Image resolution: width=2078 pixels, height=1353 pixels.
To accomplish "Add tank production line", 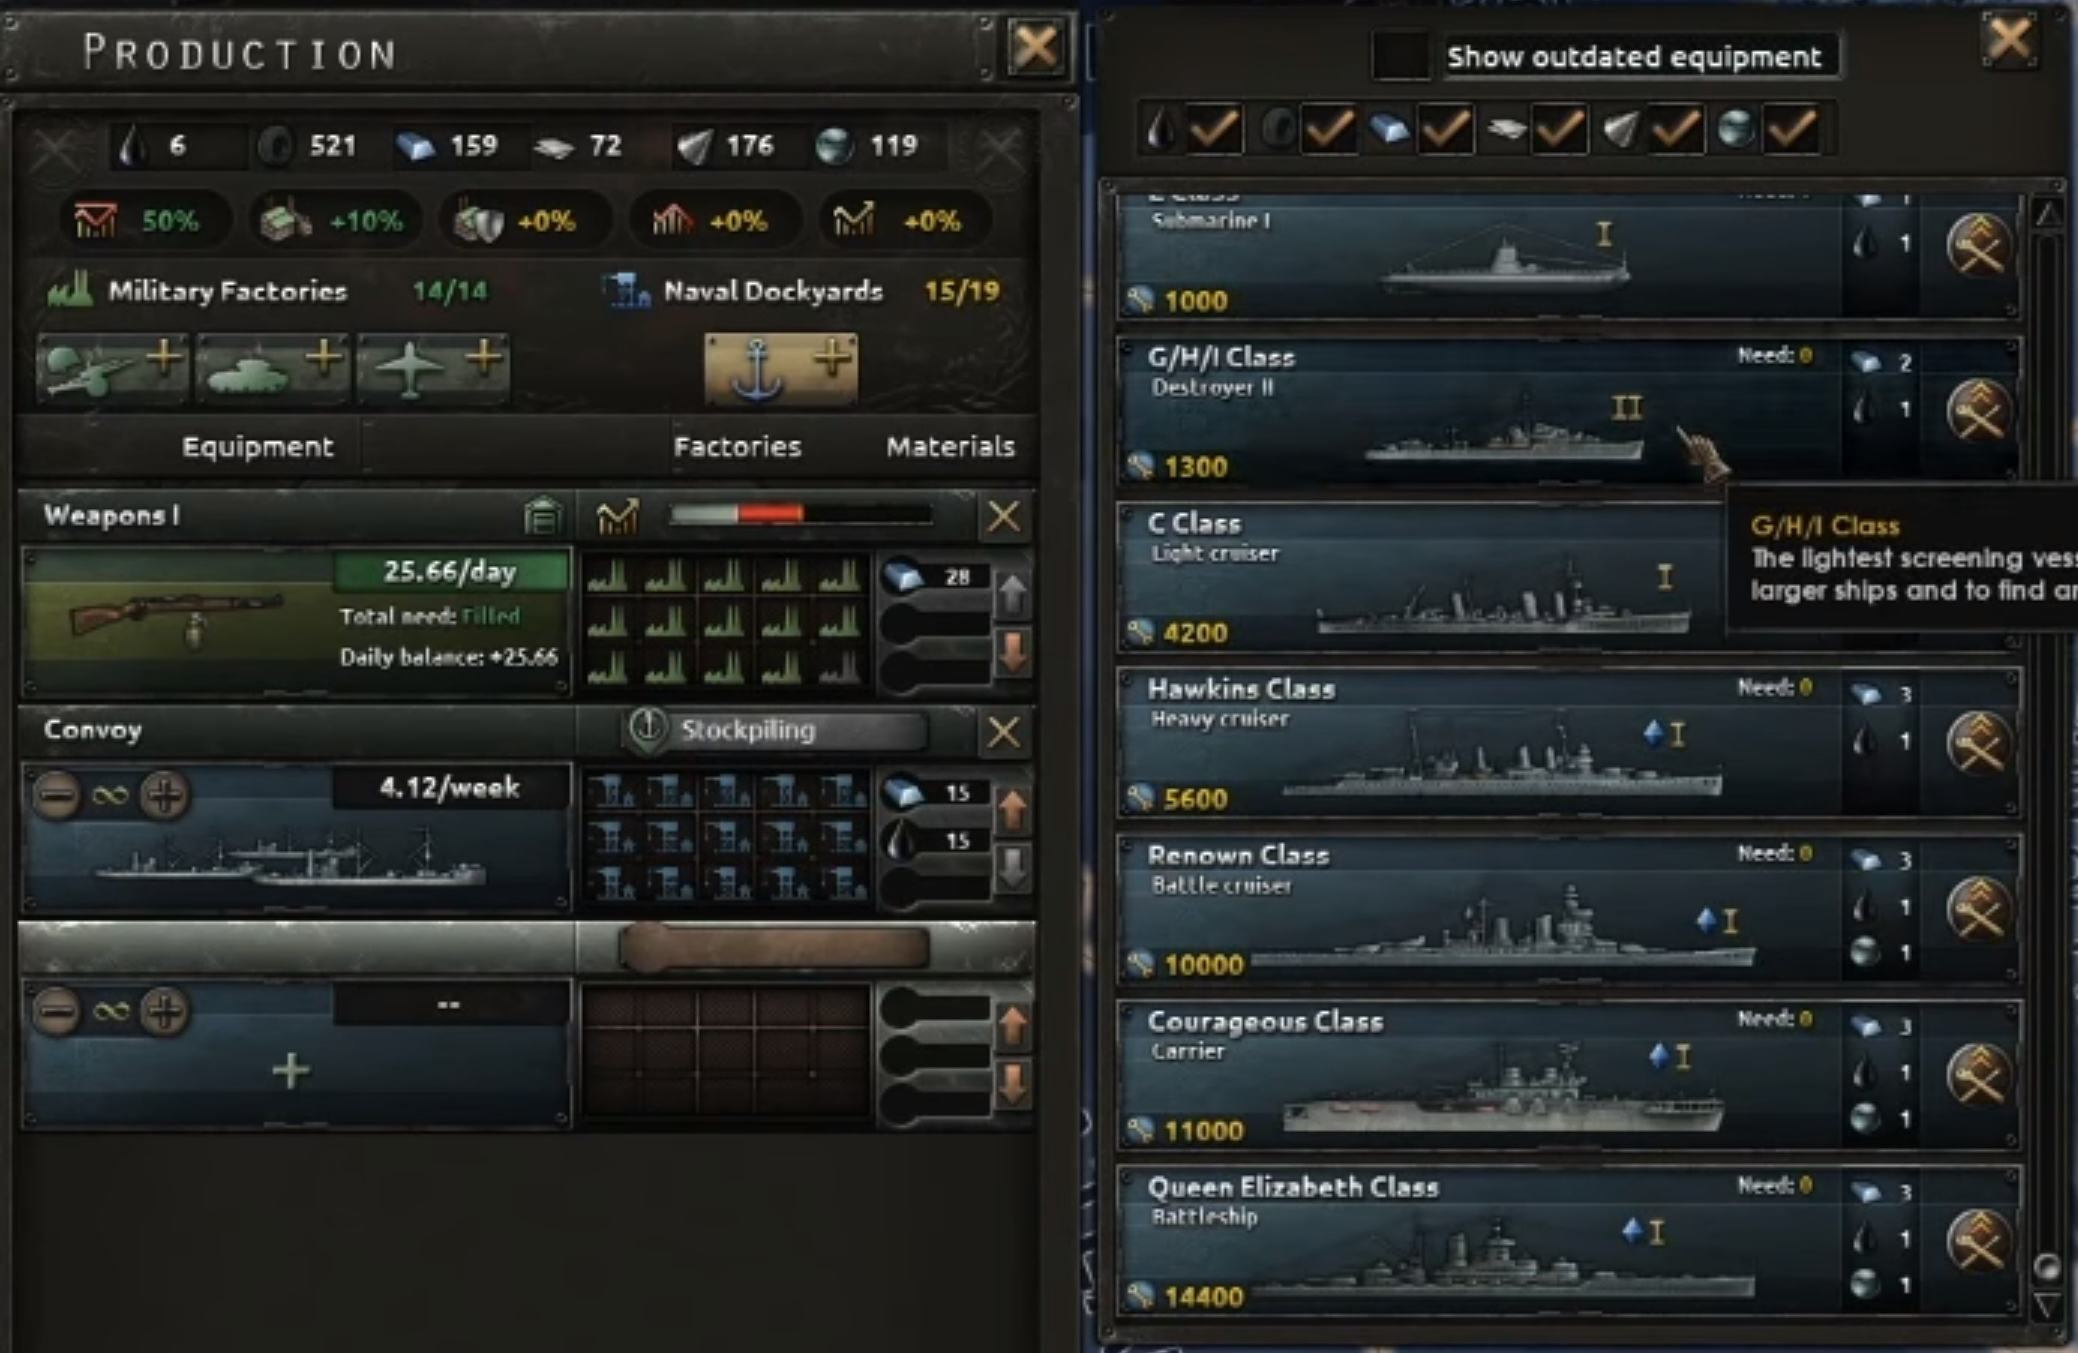I will (273, 367).
